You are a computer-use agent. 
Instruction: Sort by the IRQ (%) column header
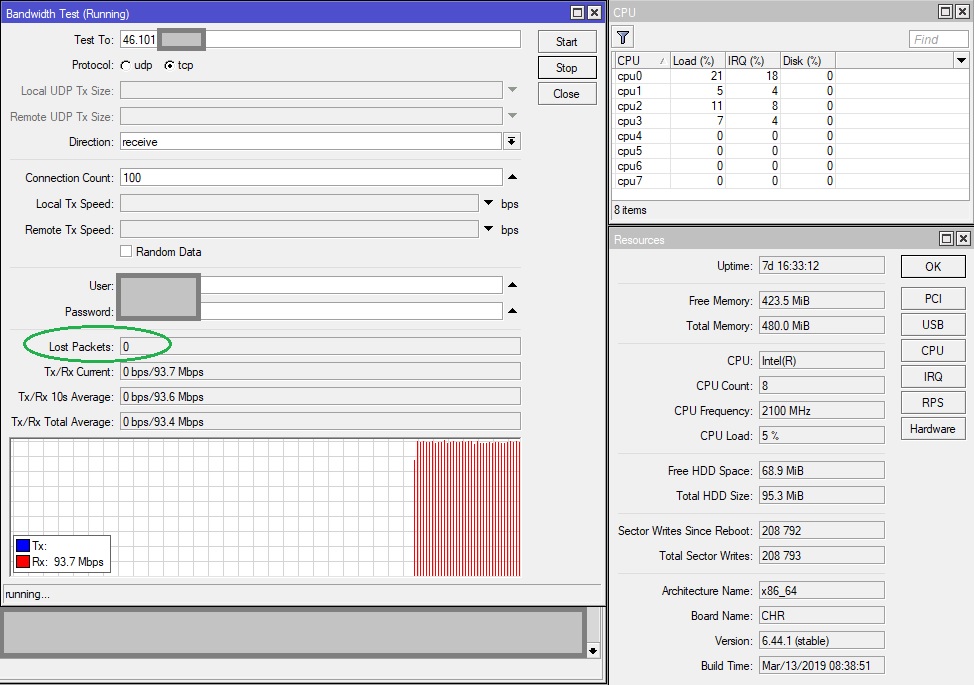pos(752,60)
